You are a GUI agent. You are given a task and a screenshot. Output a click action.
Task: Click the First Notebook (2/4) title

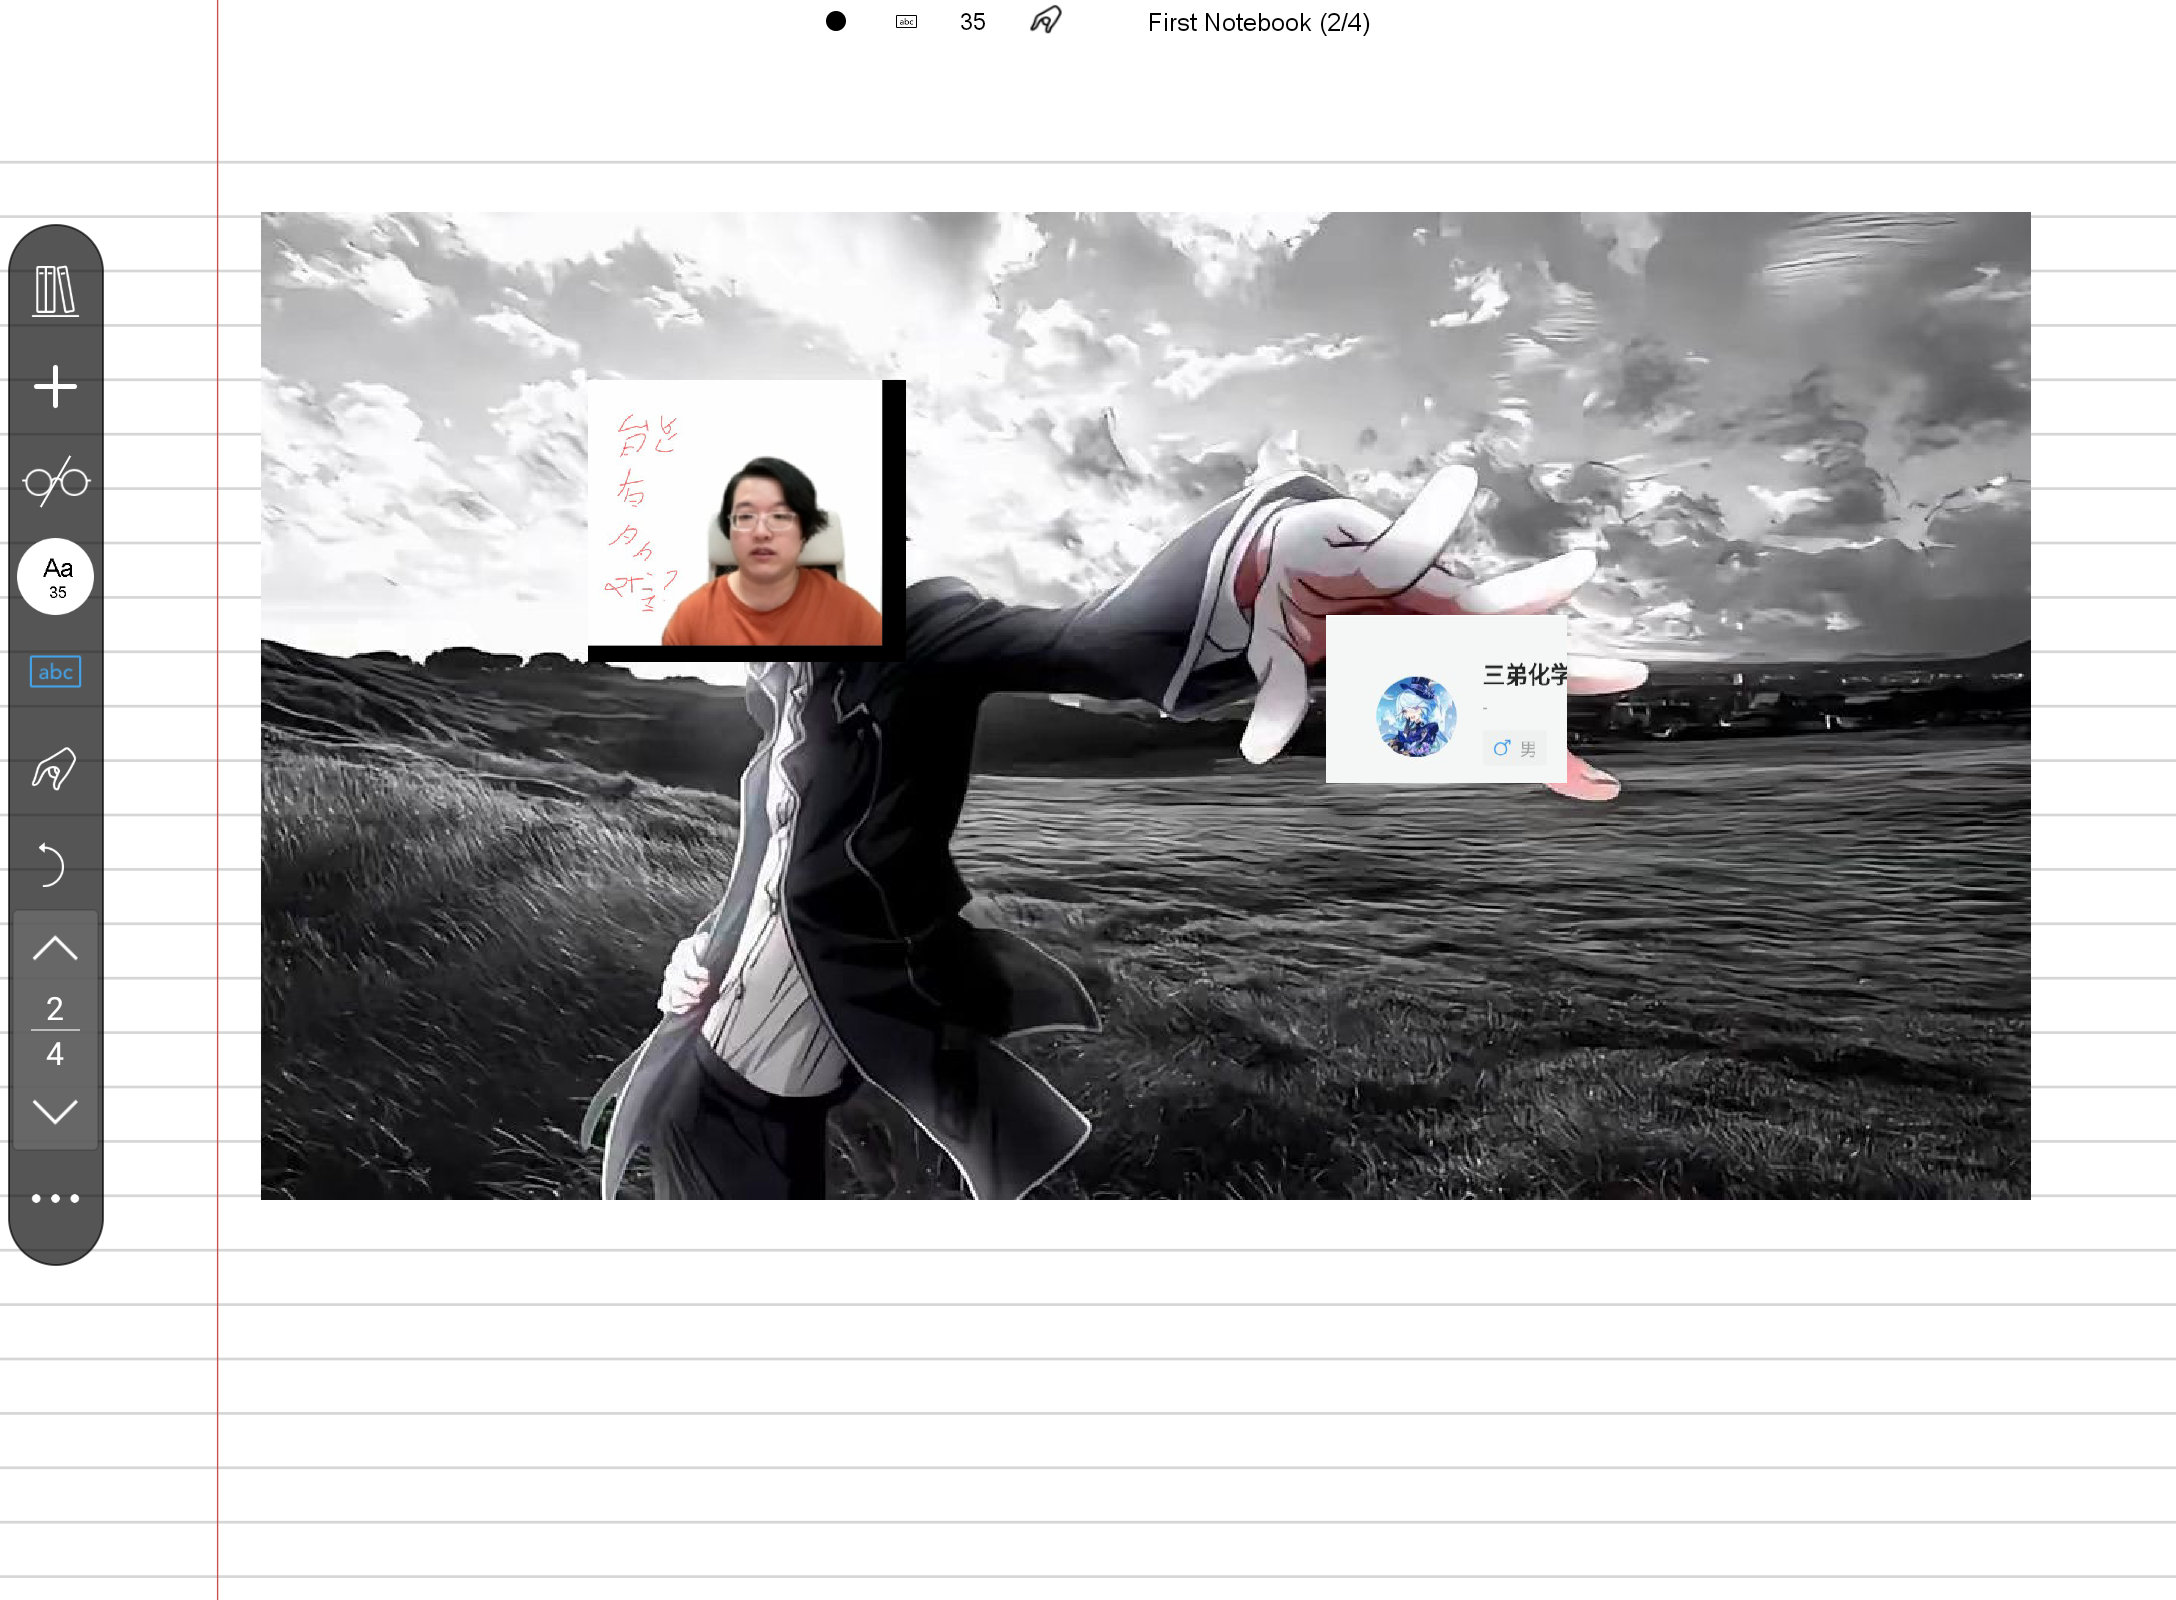coord(1259,22)
